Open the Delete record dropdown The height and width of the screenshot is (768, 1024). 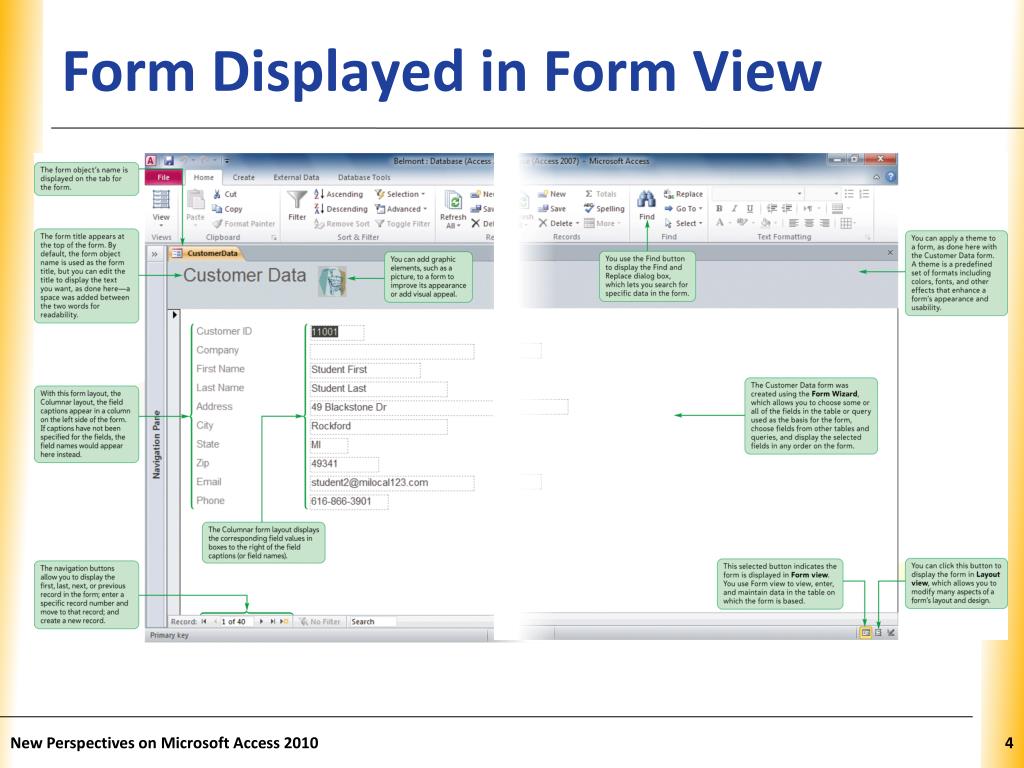(x=559, y=223)
